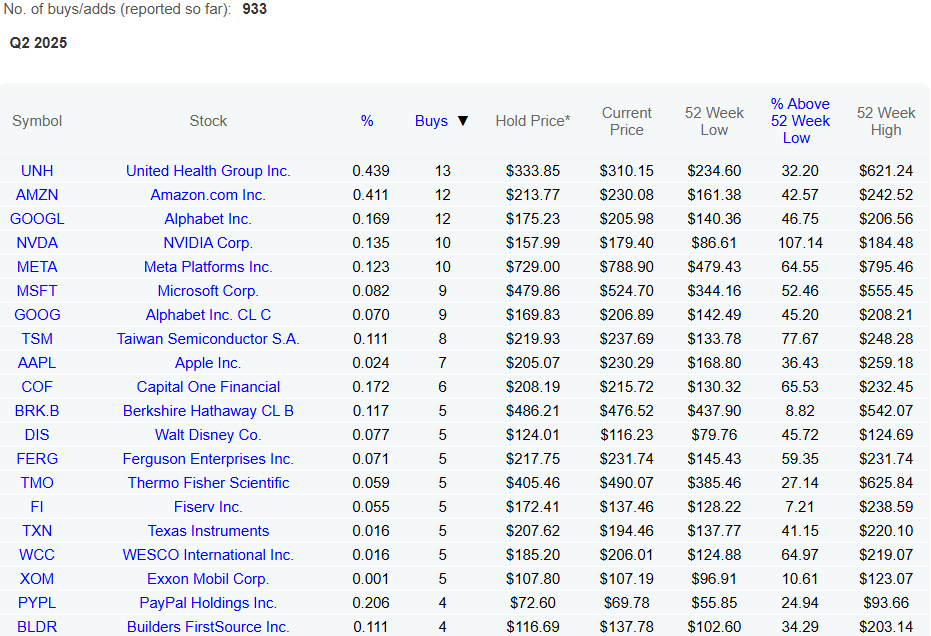The height and width of the screenshot is (636, 931).
Task: Click MSFT 52 week low $344.16
Action: (714, 291)
